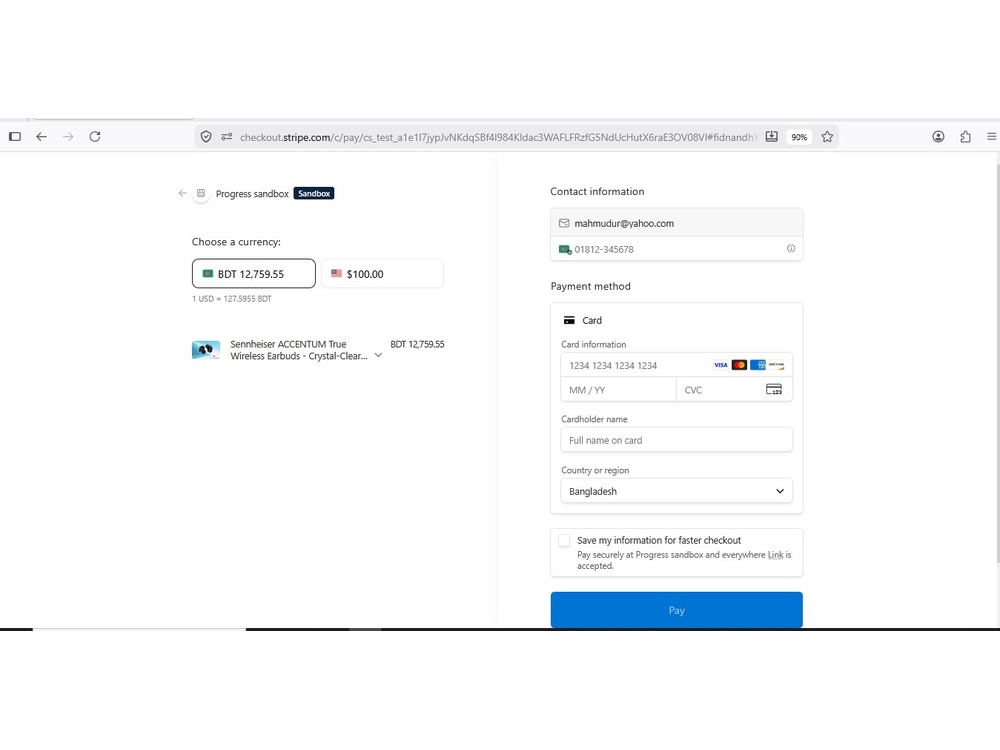Click the American Express logo icon

point(758,365)
